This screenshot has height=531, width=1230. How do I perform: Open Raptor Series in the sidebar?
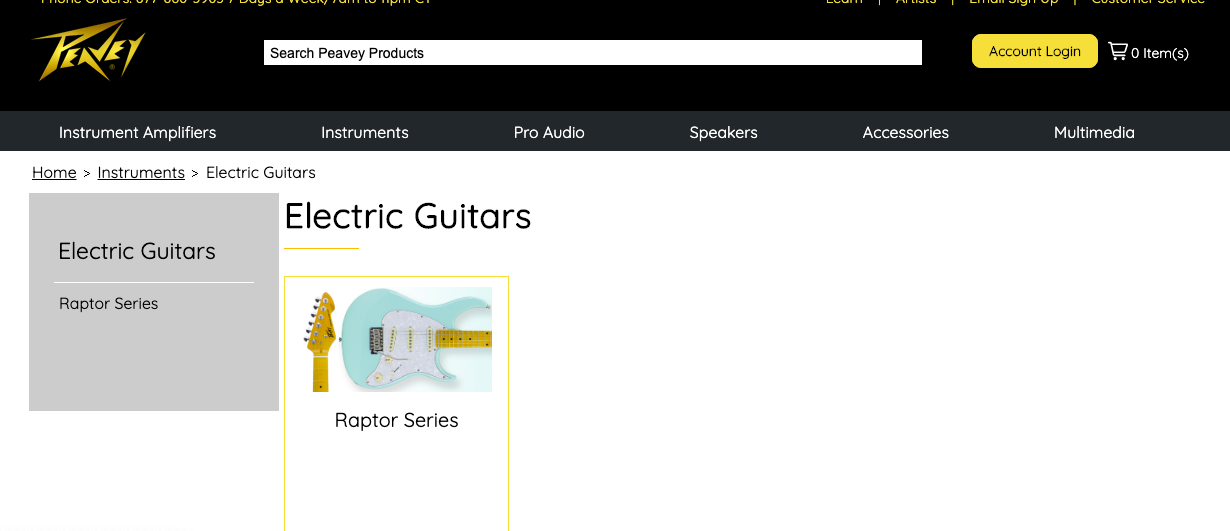(108, 304)
